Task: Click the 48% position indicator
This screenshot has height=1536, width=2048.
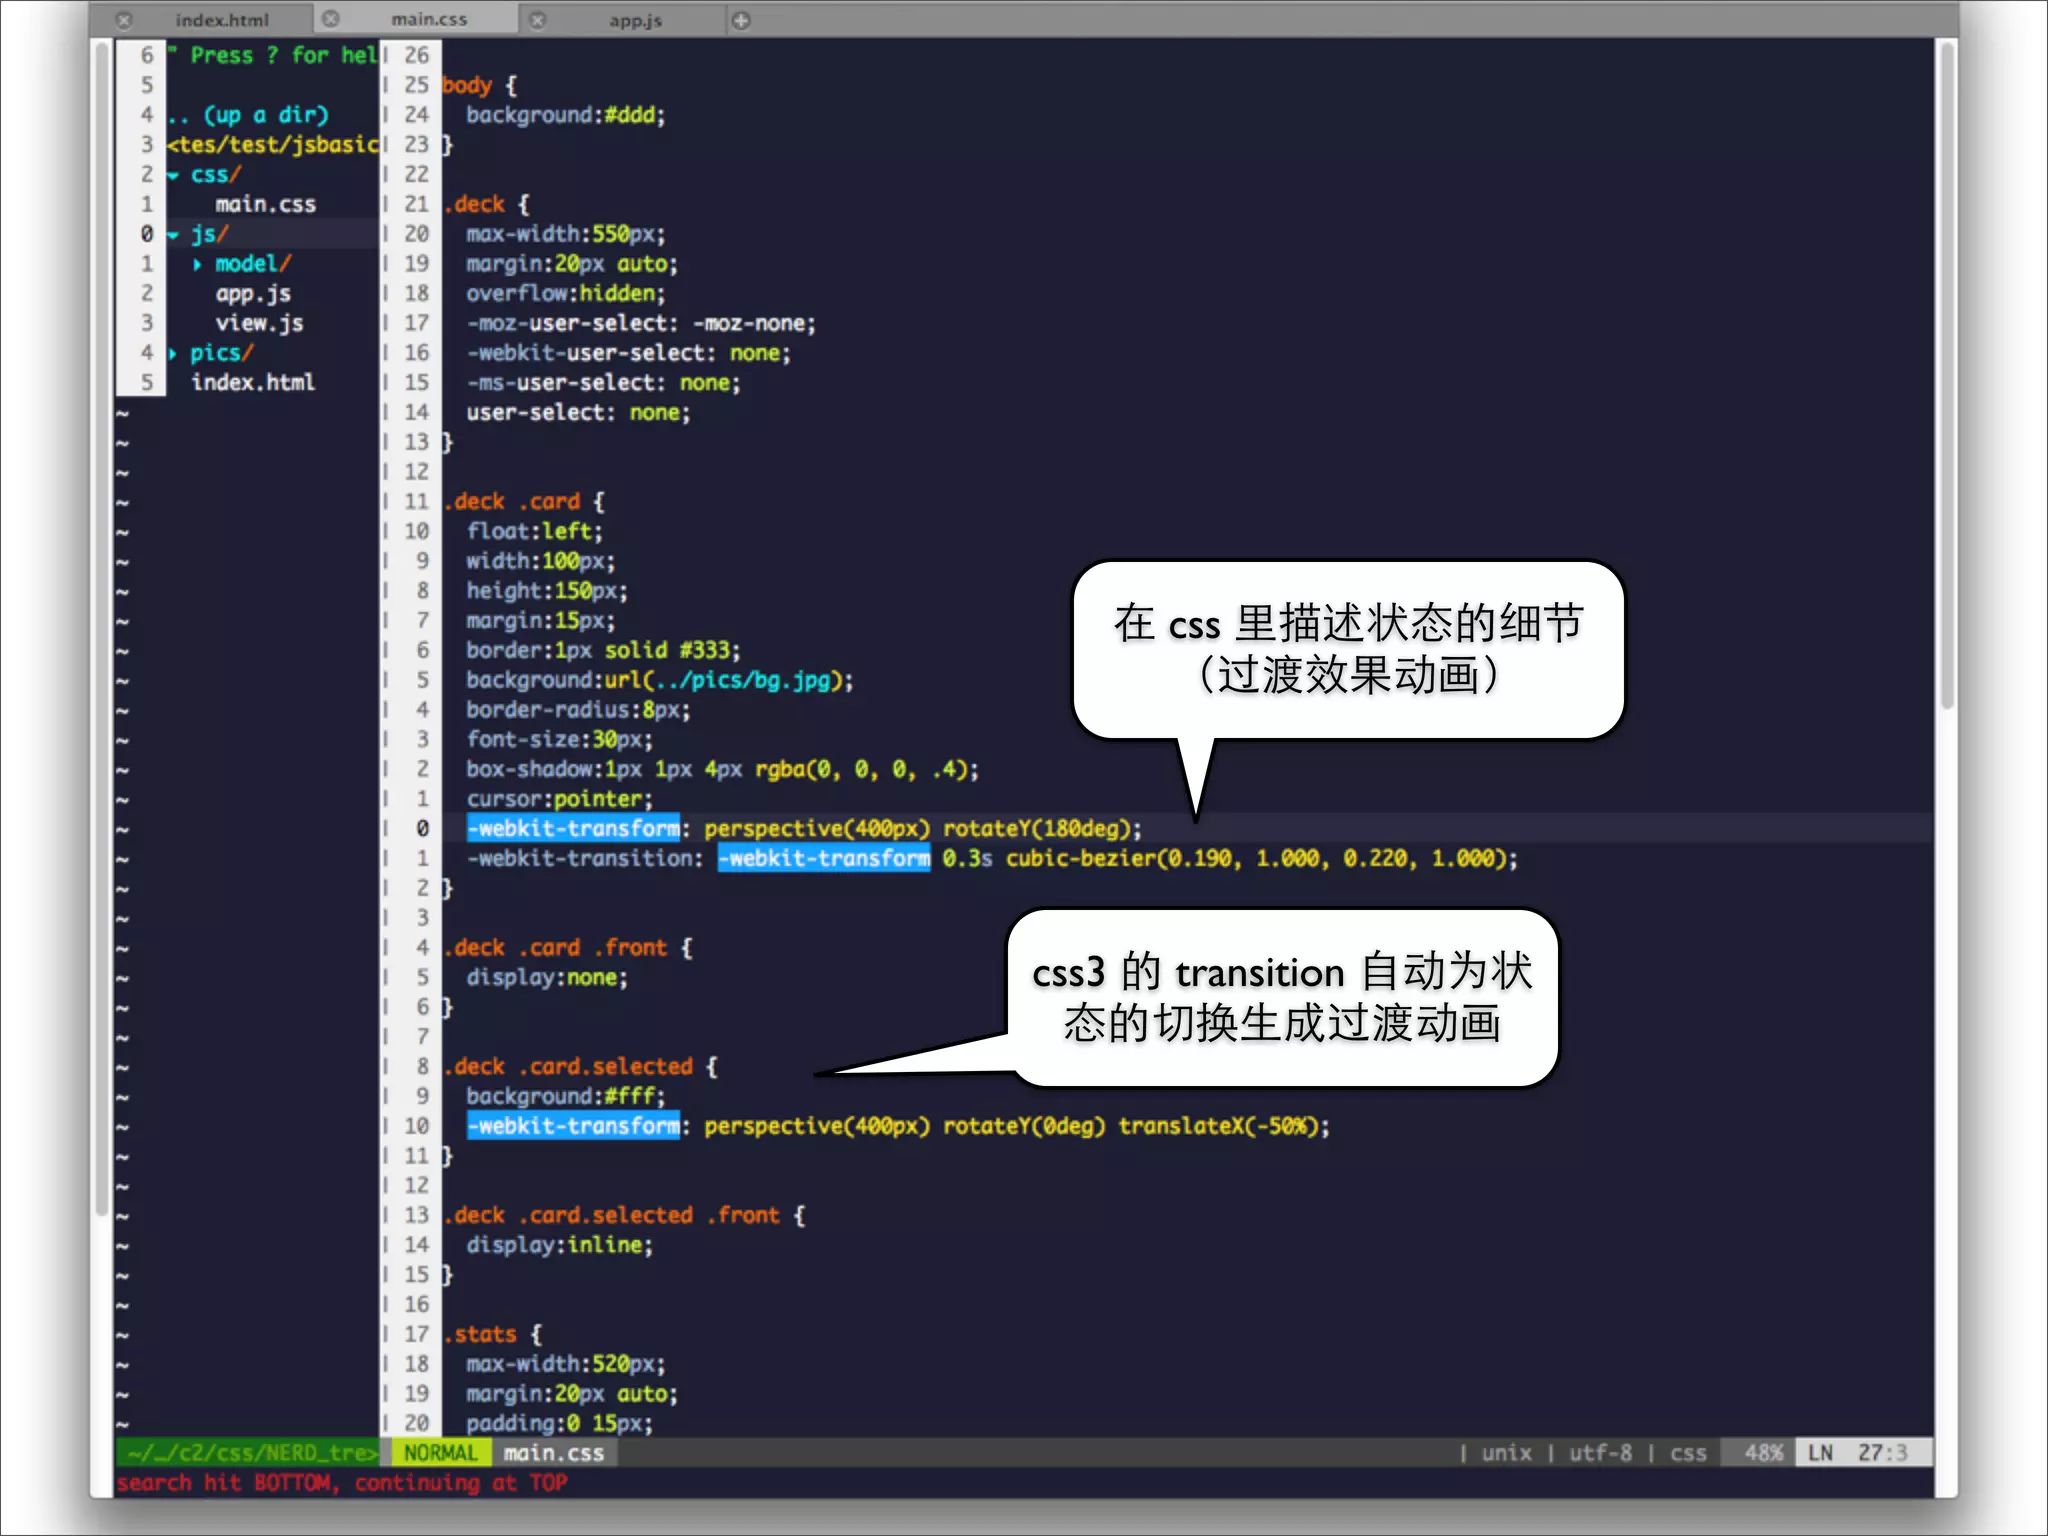Action: point(1763,1453)
